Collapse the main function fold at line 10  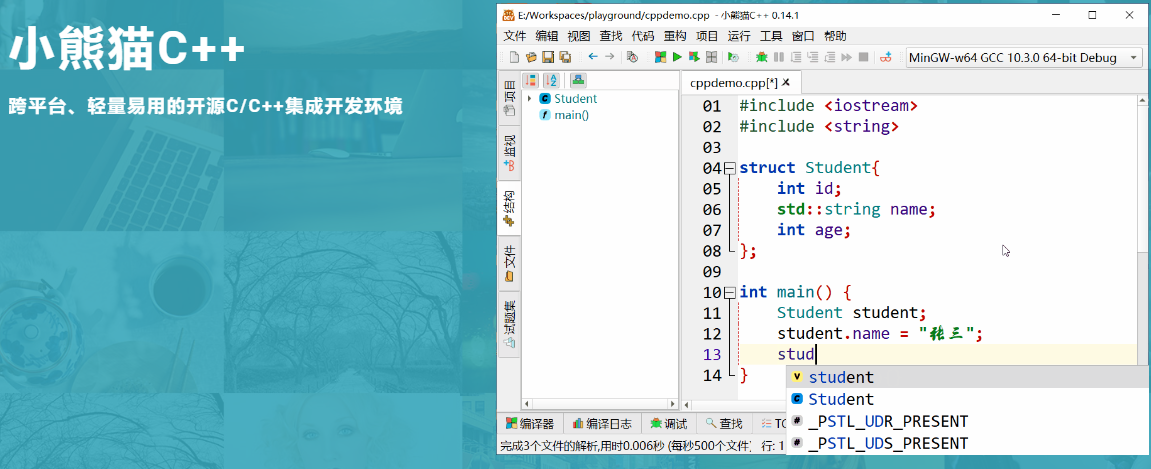pyautogui.click(x=730, y=292)
